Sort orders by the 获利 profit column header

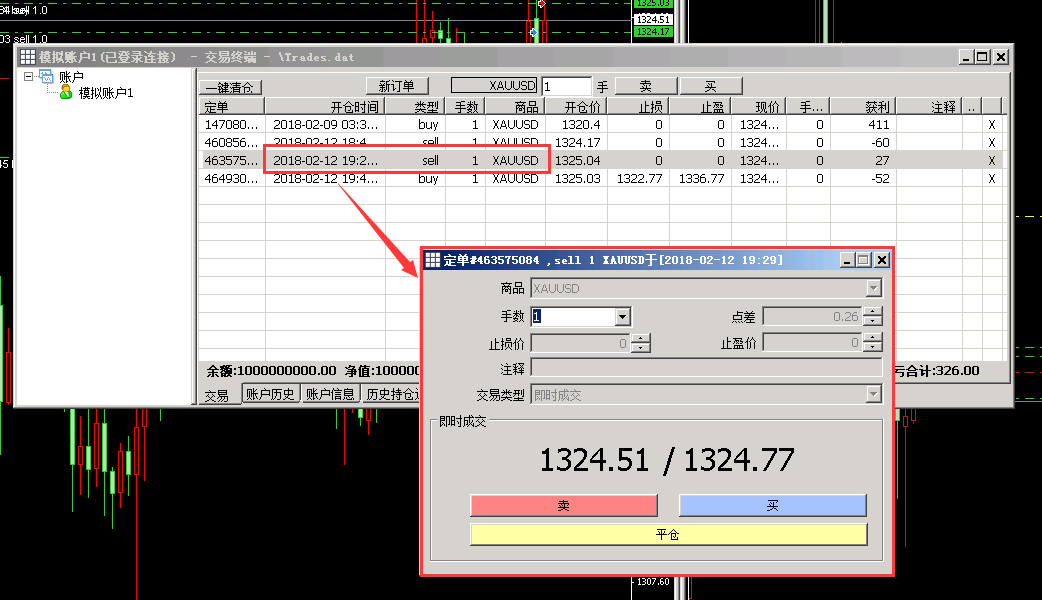coord(865,106)
